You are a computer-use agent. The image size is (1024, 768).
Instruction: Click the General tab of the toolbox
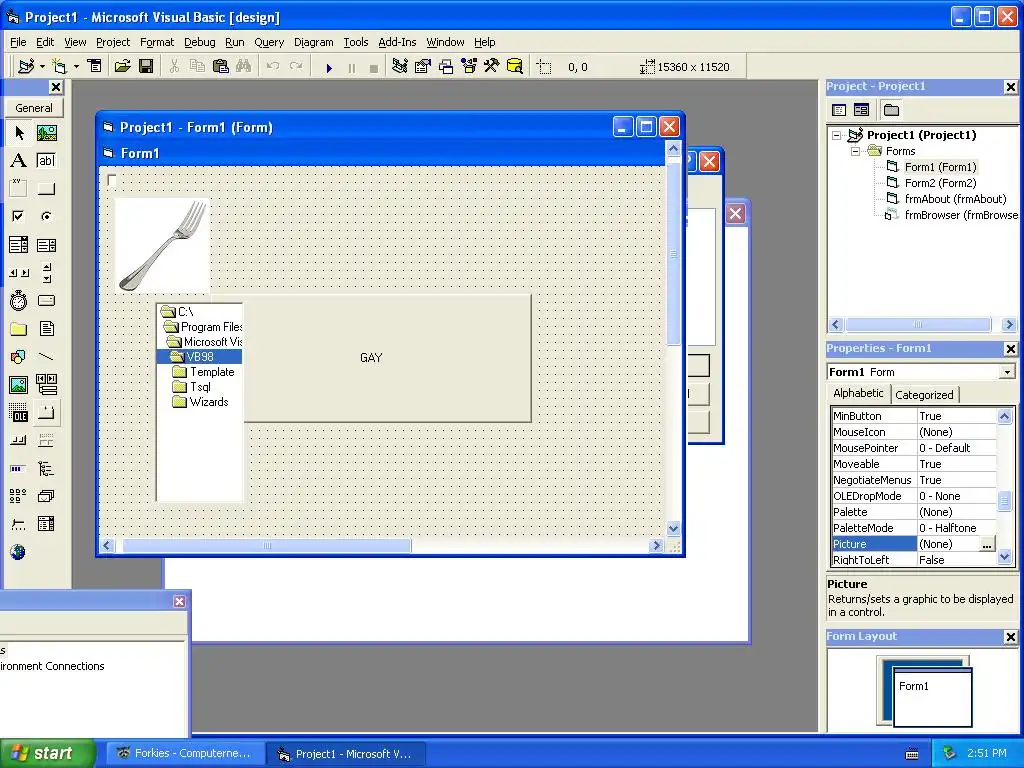34,108
